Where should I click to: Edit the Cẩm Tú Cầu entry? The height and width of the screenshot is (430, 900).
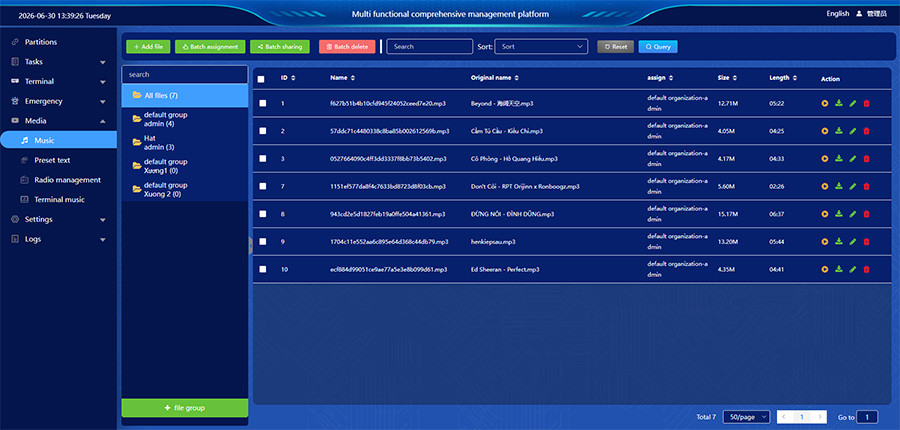click(852, 131)
